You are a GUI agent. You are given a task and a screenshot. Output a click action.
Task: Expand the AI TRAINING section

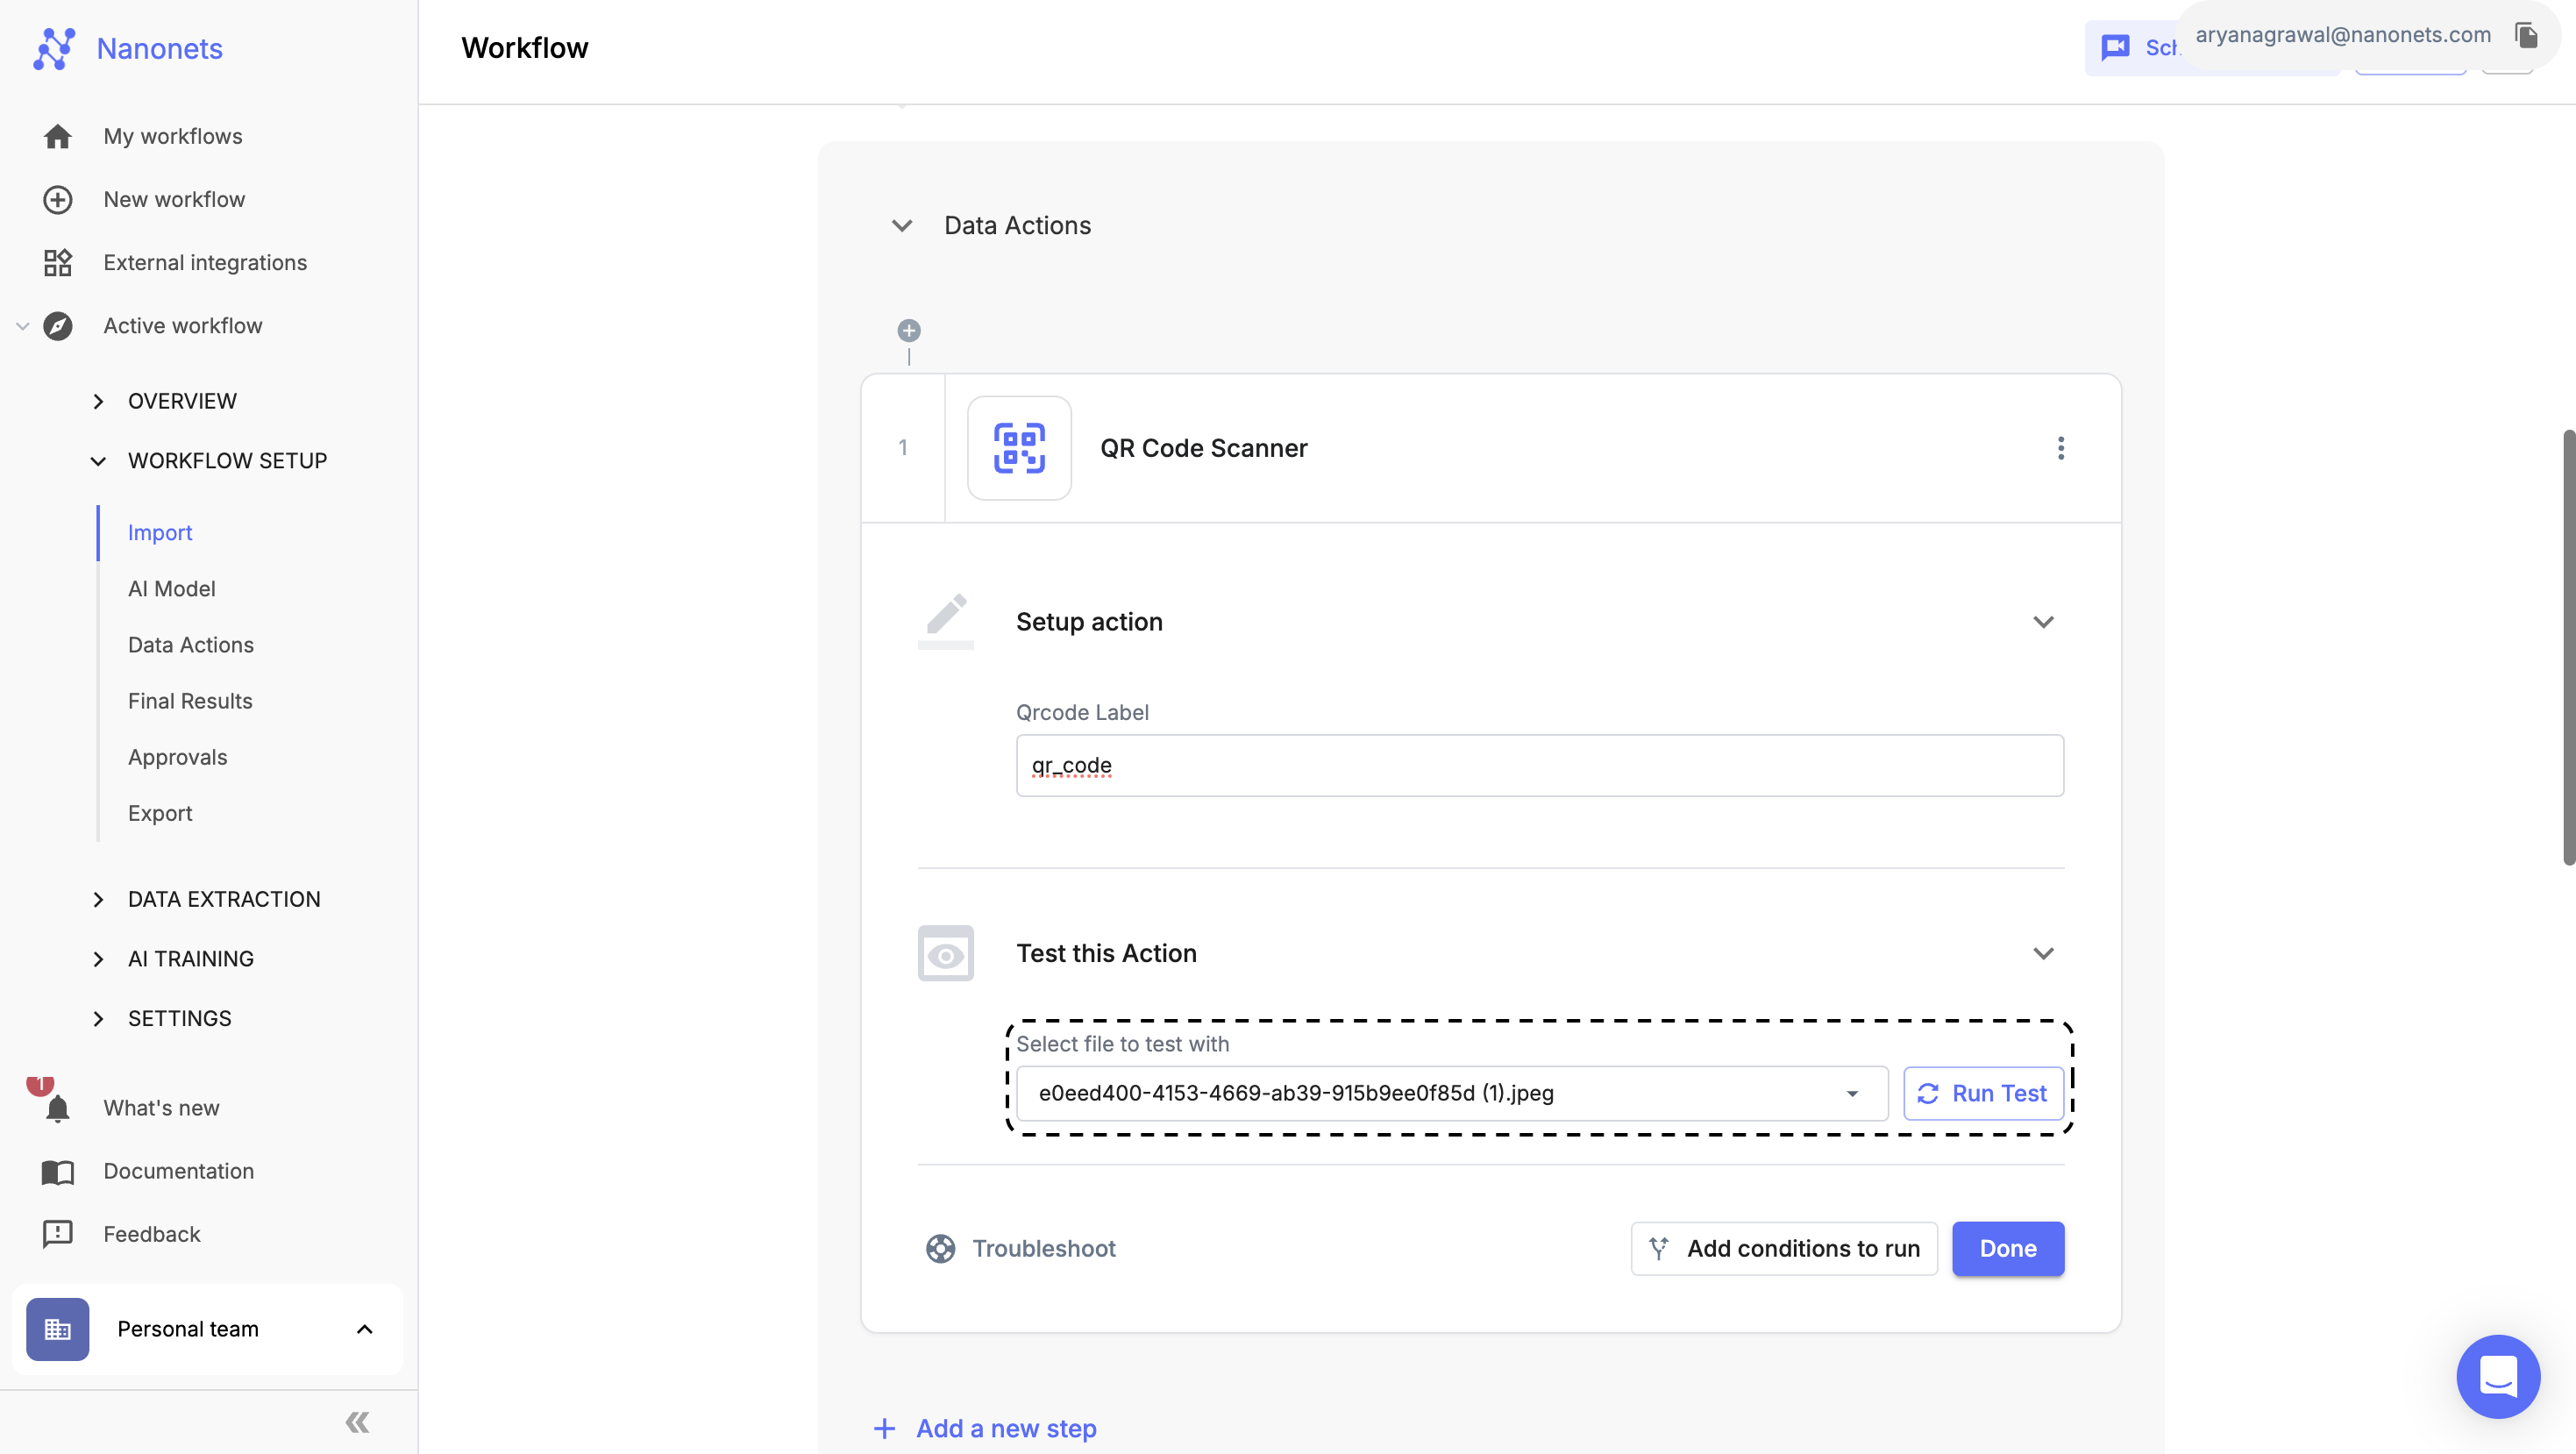pos(98,959)
